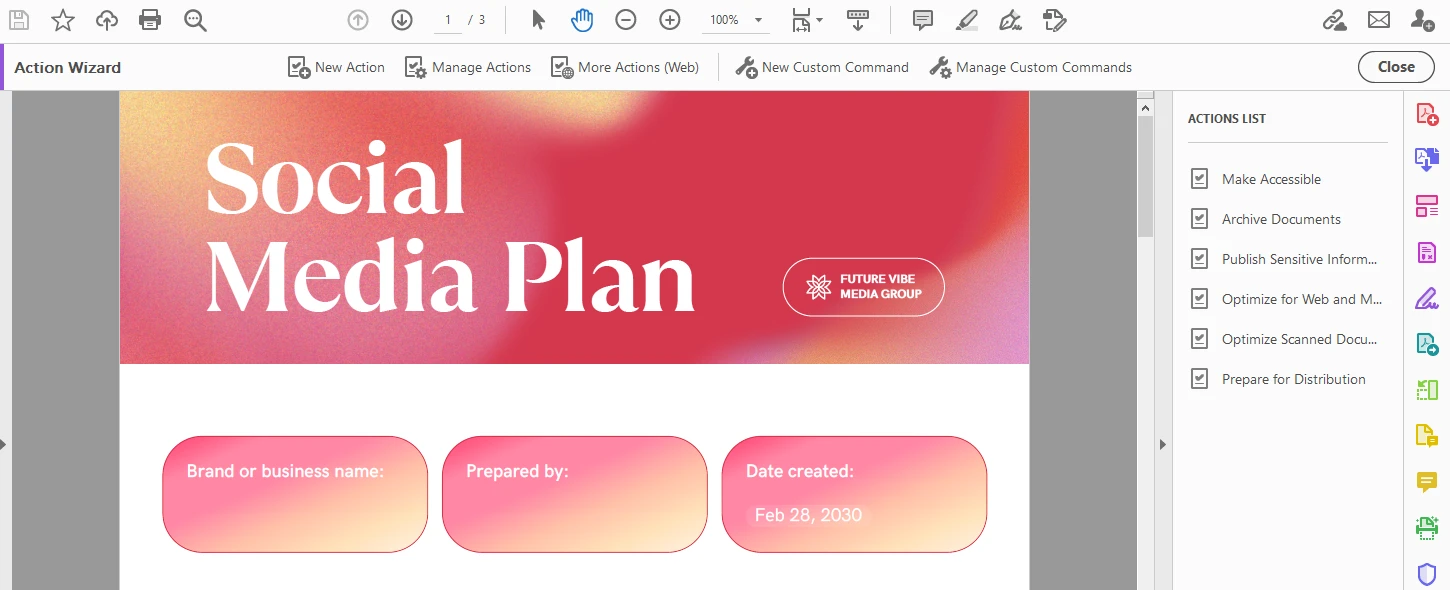Open the green compare pages tool
This screenshot has height=590, width=1450.
[1427, 390]
